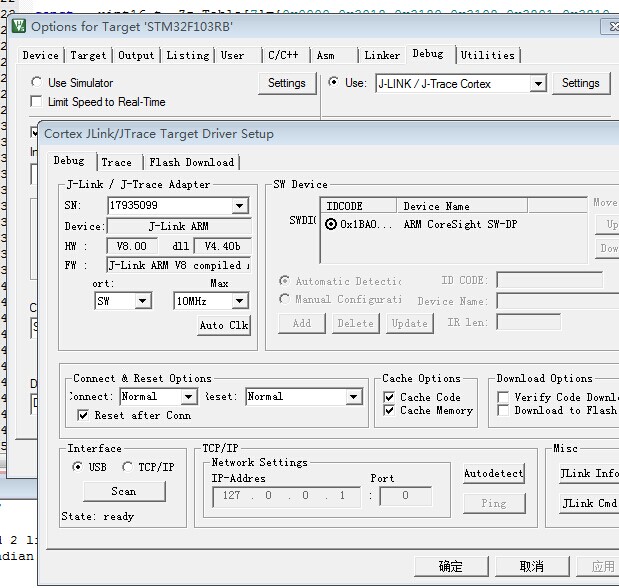Screen dimensions: 619x588
Task: Open JLink Cmd
Action: coord(589,503)
